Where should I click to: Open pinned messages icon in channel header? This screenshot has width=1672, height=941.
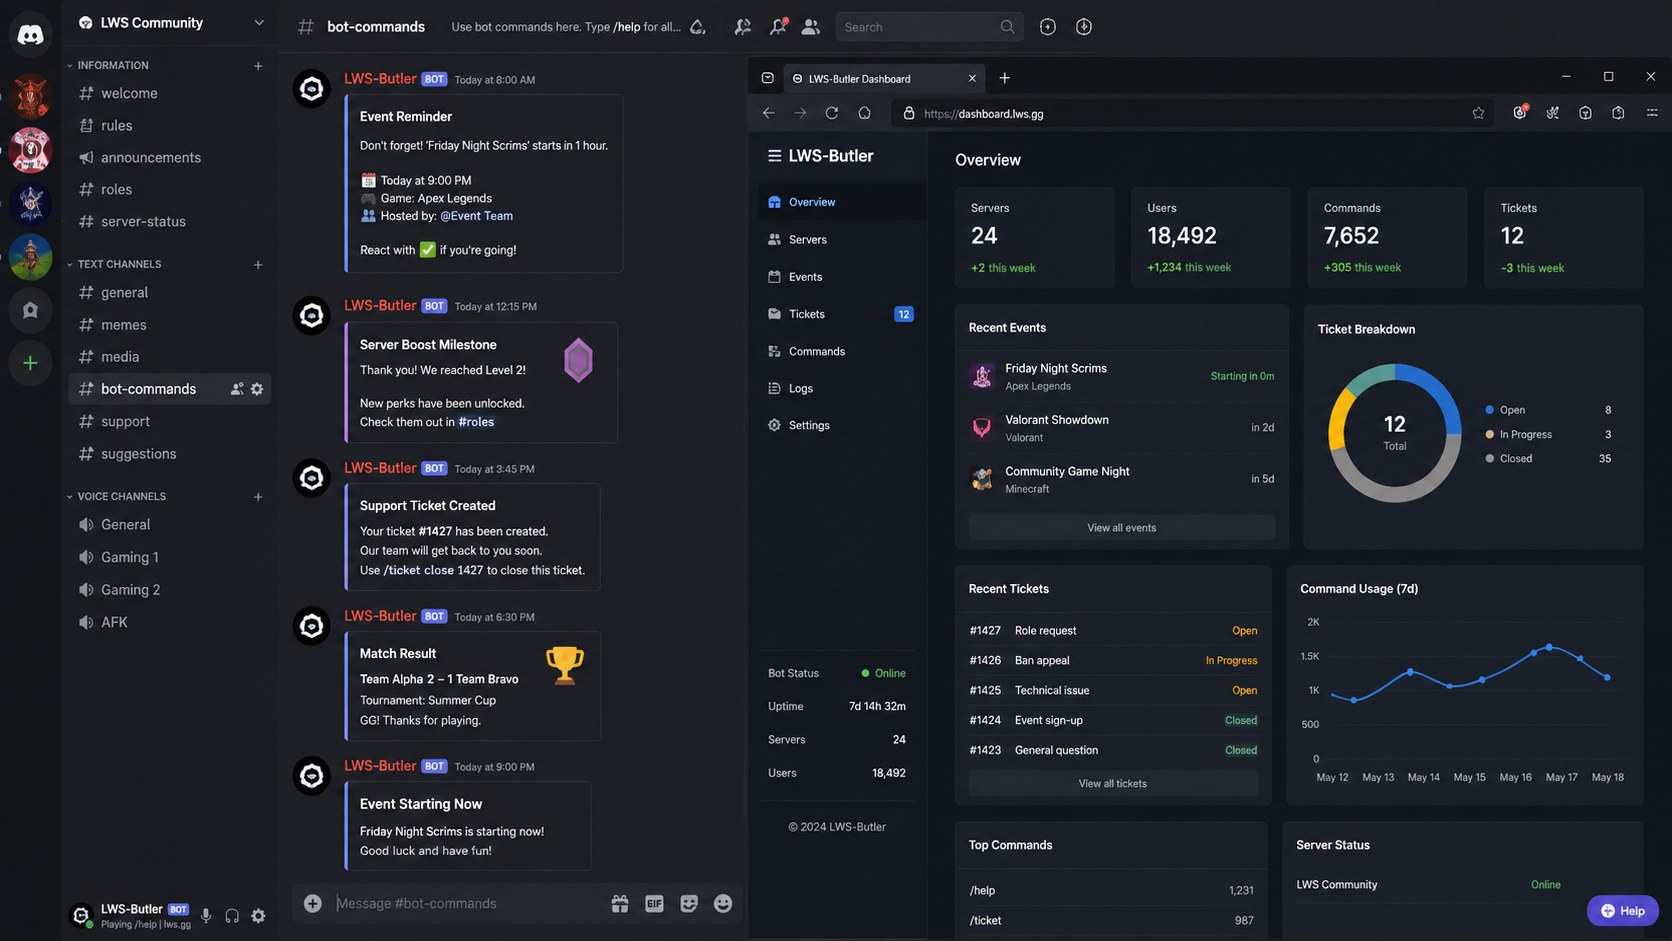[777, 27]
